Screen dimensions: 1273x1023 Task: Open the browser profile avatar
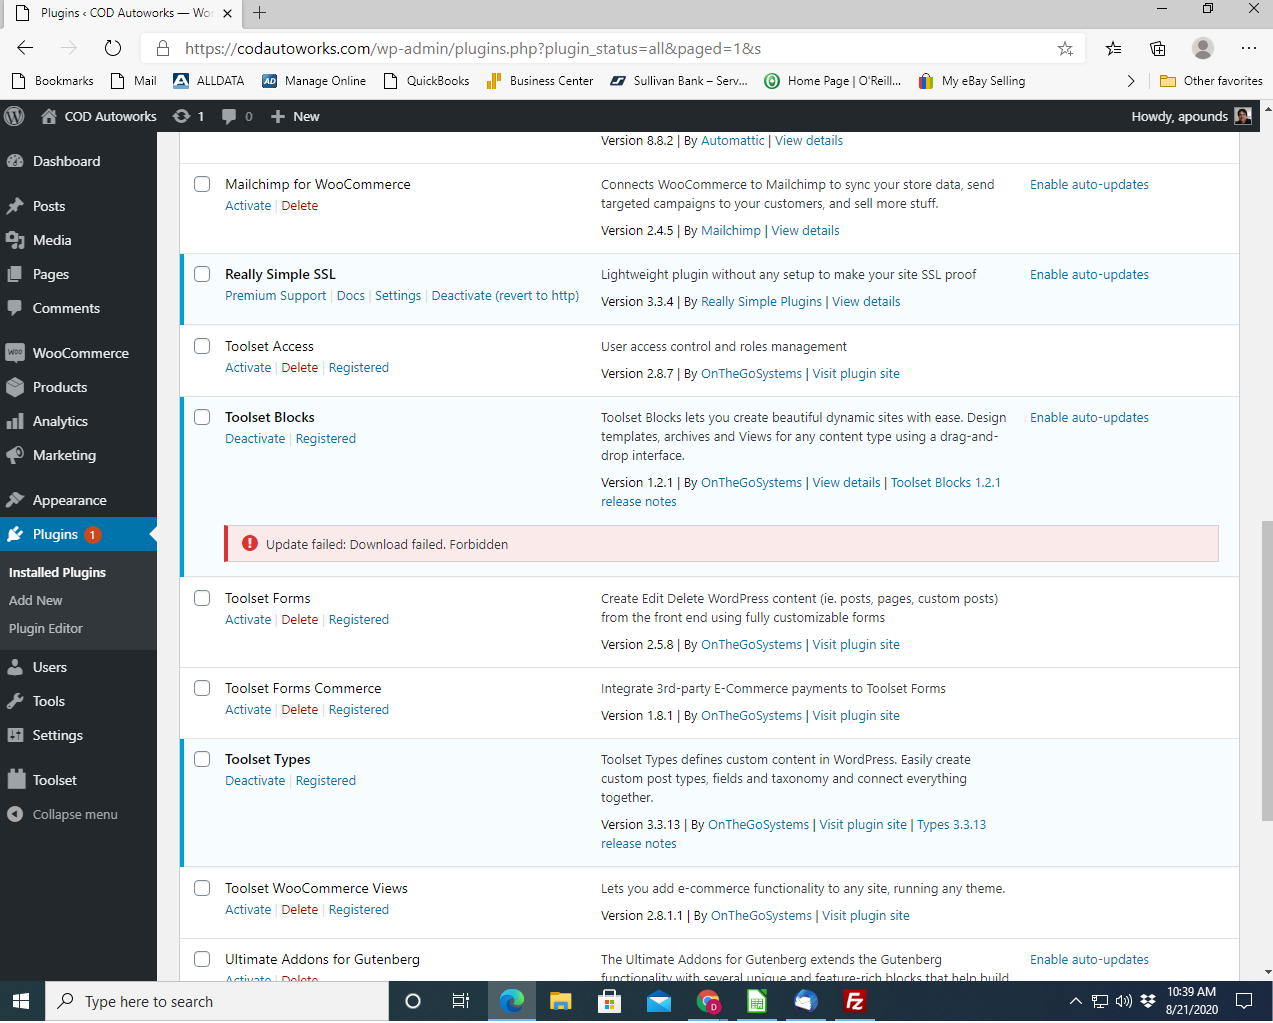coord(1203,48)
